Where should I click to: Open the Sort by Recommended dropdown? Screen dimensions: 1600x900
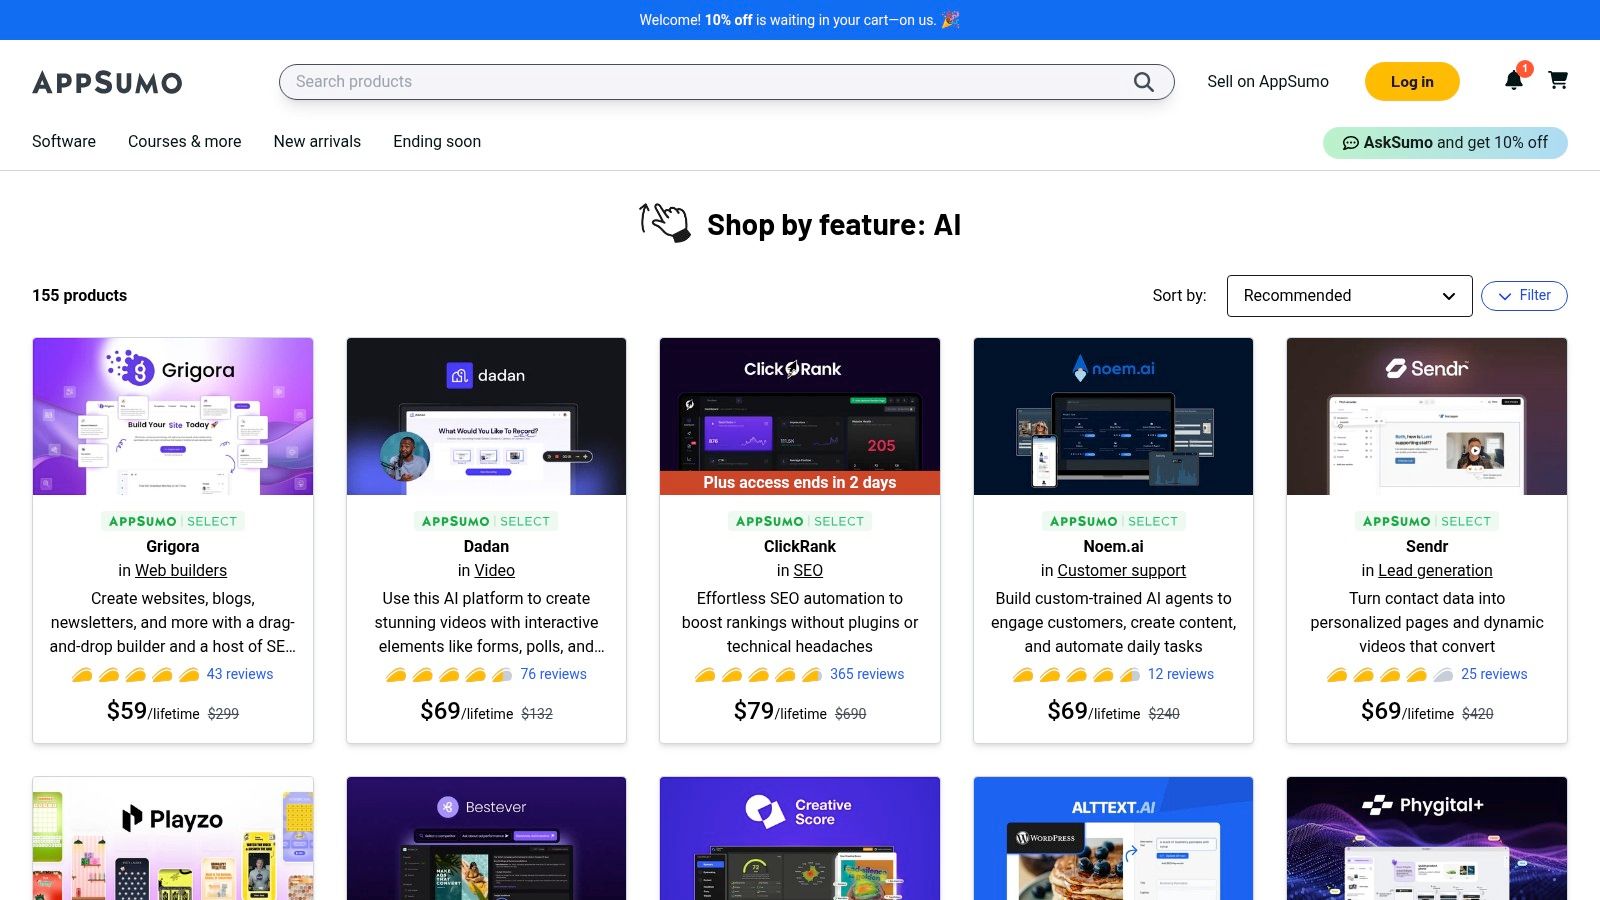pos(1349,296)
